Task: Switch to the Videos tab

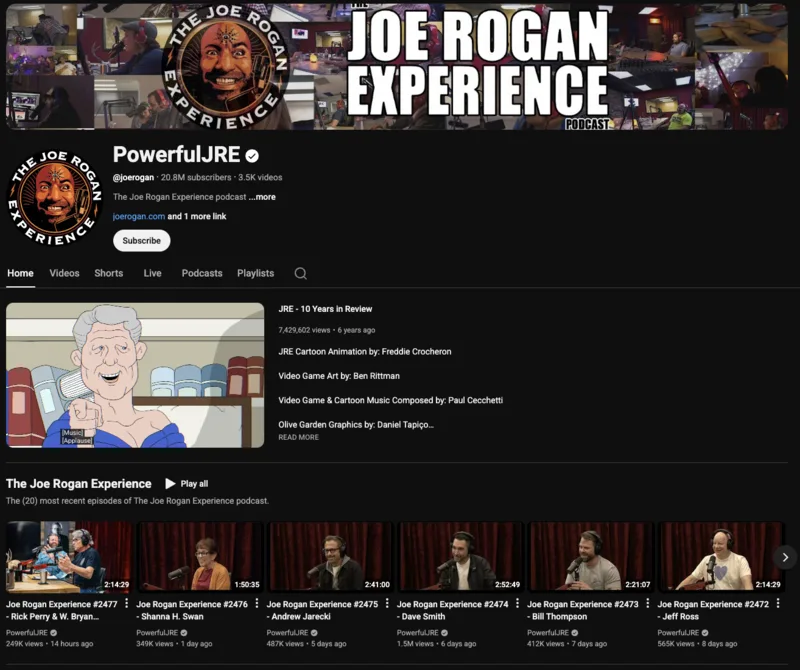Action: (64, 273)
